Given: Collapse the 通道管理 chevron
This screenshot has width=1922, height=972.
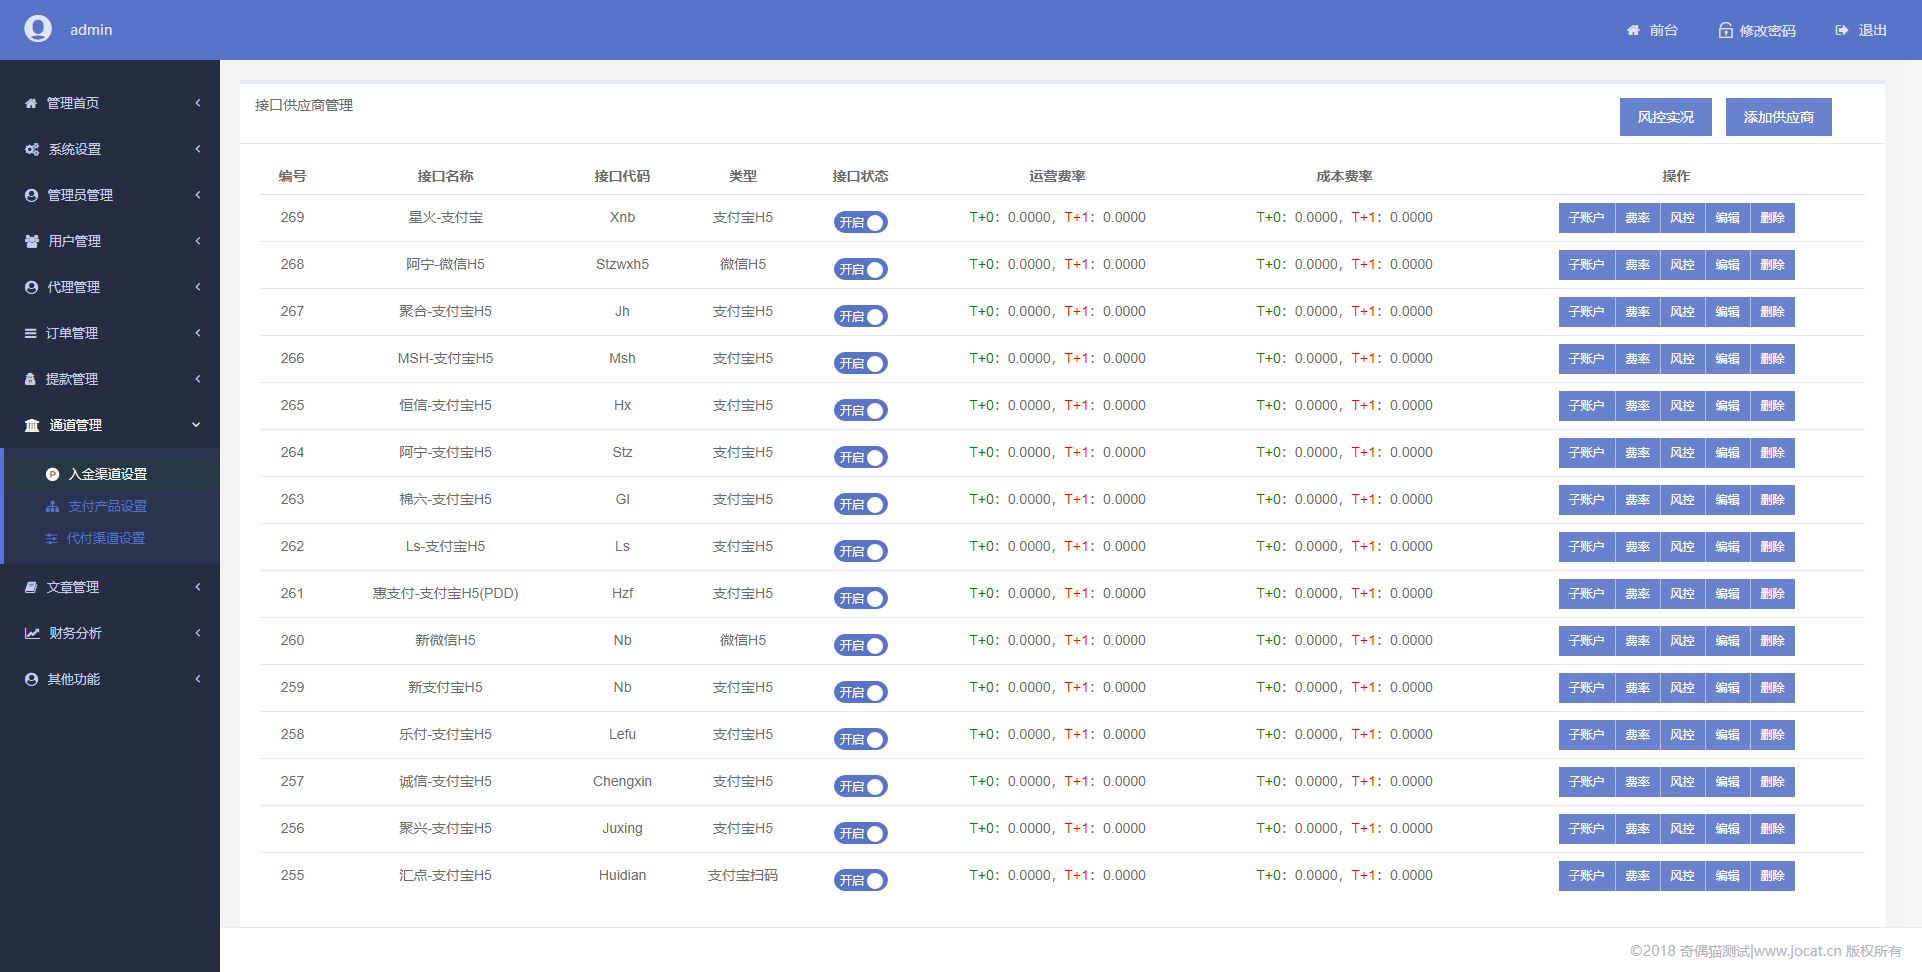Looking at the screenshot, I should click(196, 425).
